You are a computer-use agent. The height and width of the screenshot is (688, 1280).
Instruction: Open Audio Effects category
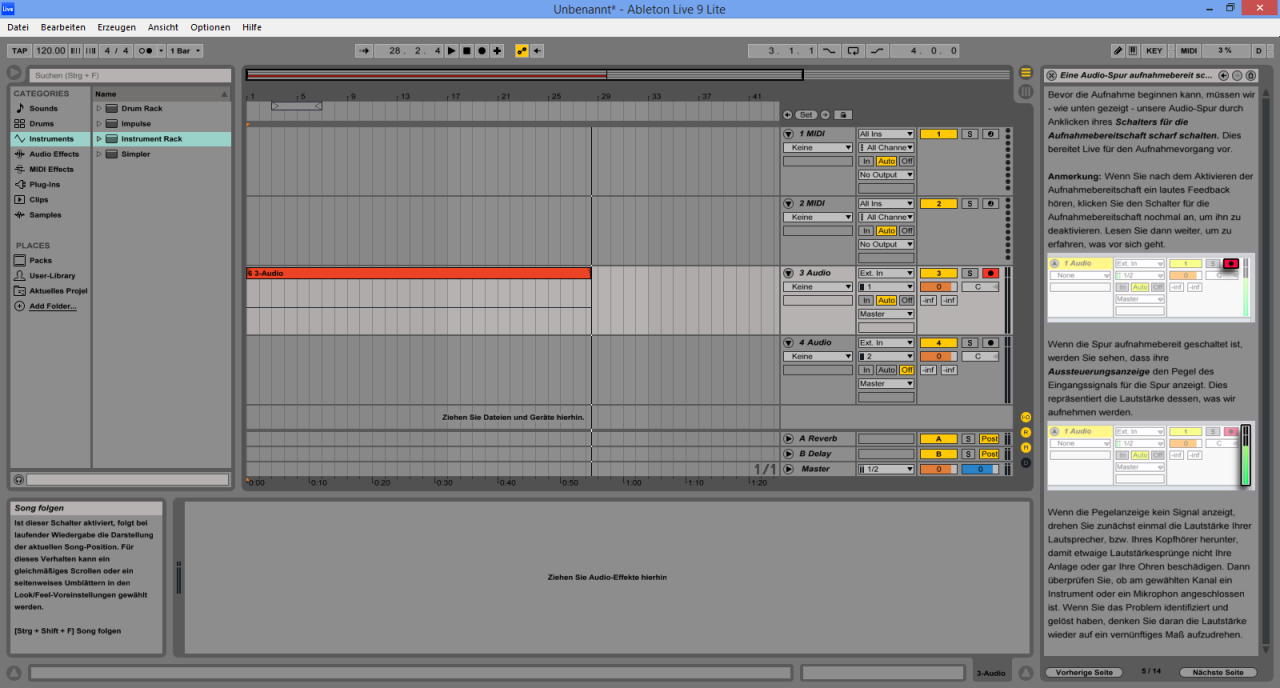tap(53, 154)
